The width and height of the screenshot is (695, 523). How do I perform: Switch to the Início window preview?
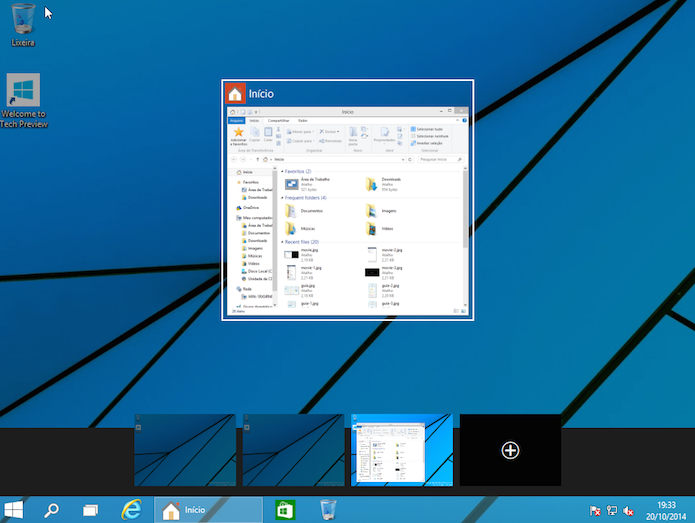(x=348, y=200)
